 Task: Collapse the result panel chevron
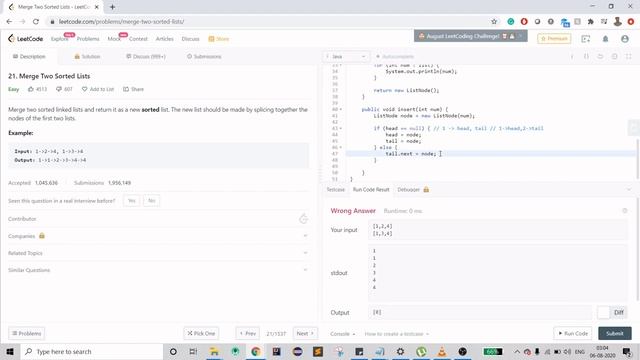(629, 189)
